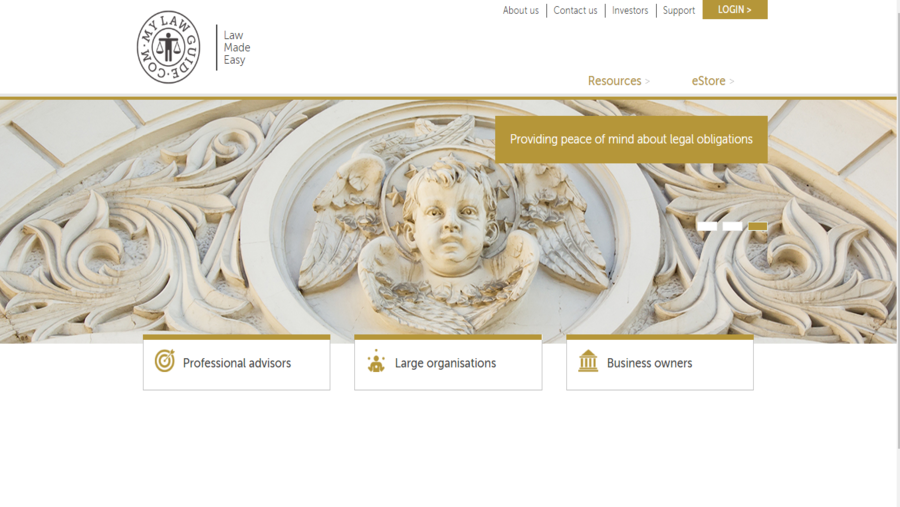Screen dimensions: 900x507
Task: Expand the eStore menu
Action: click(713, 81)
